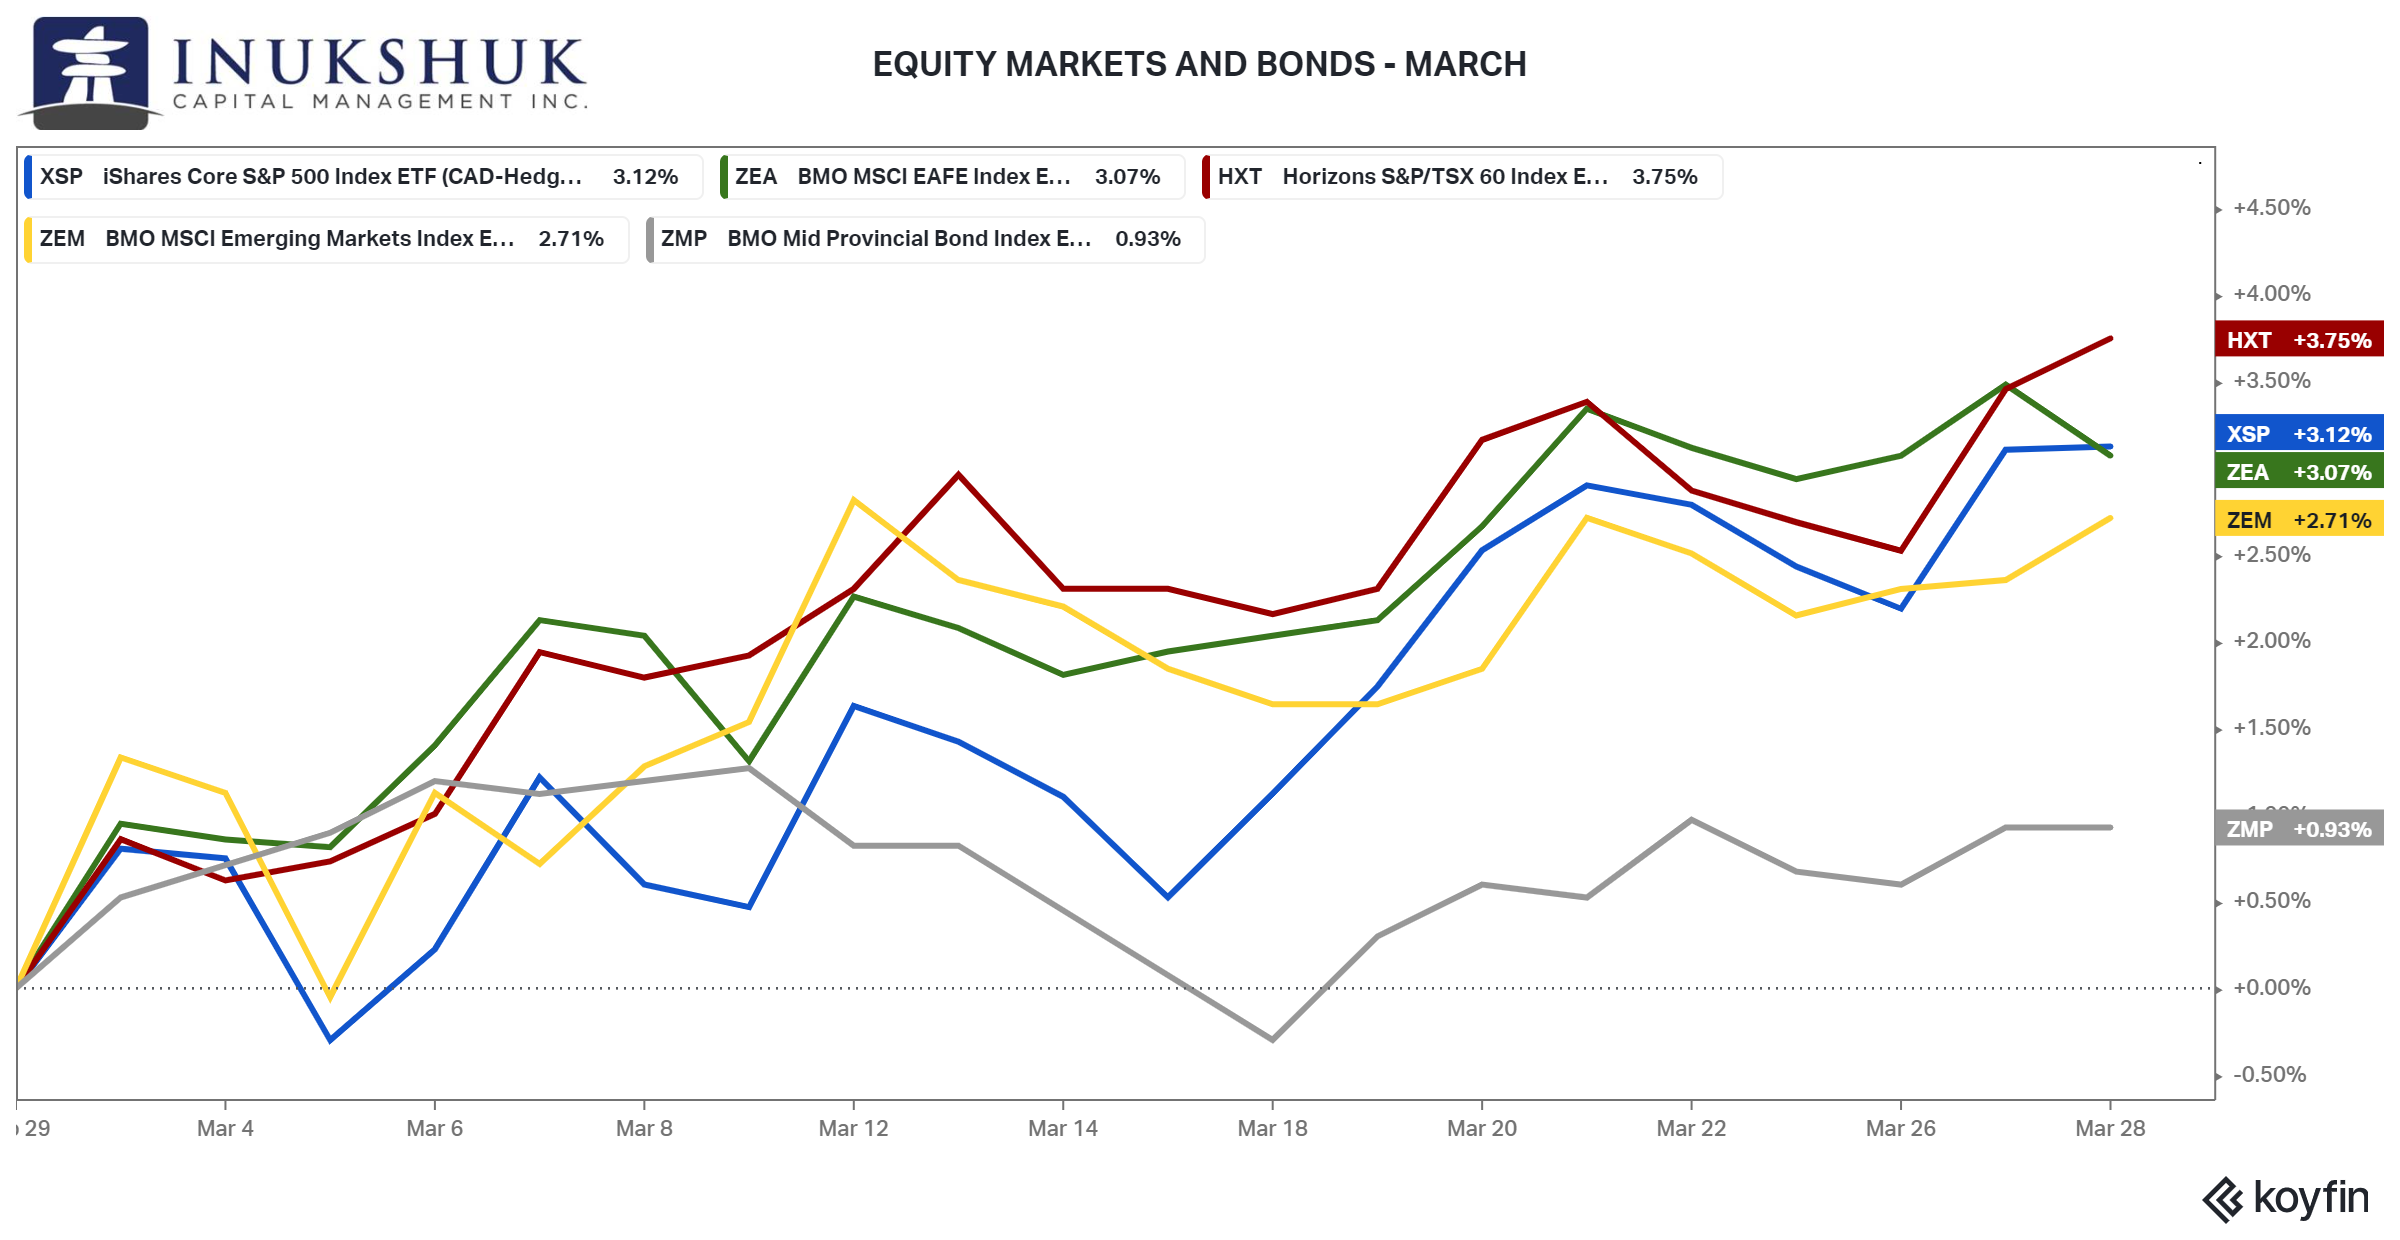2400x1240 pixels.
Task: Click the yellow ZEM color bar
Action: (28, 239)
